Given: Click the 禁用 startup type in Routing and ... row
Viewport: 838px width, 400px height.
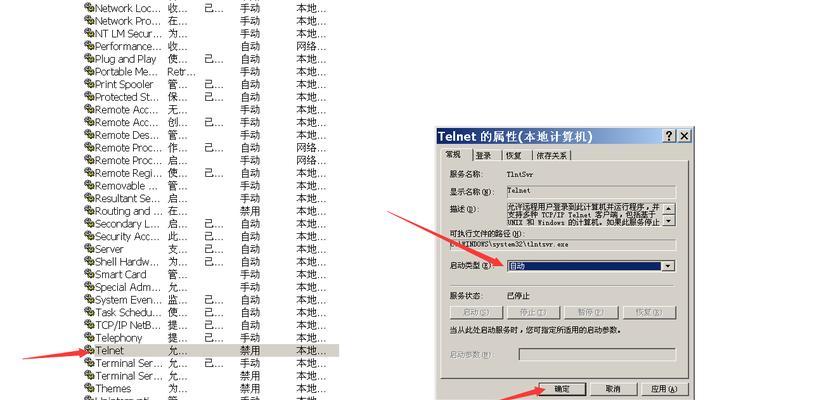Looking at the screenshot, I should [x=250, y=211].
